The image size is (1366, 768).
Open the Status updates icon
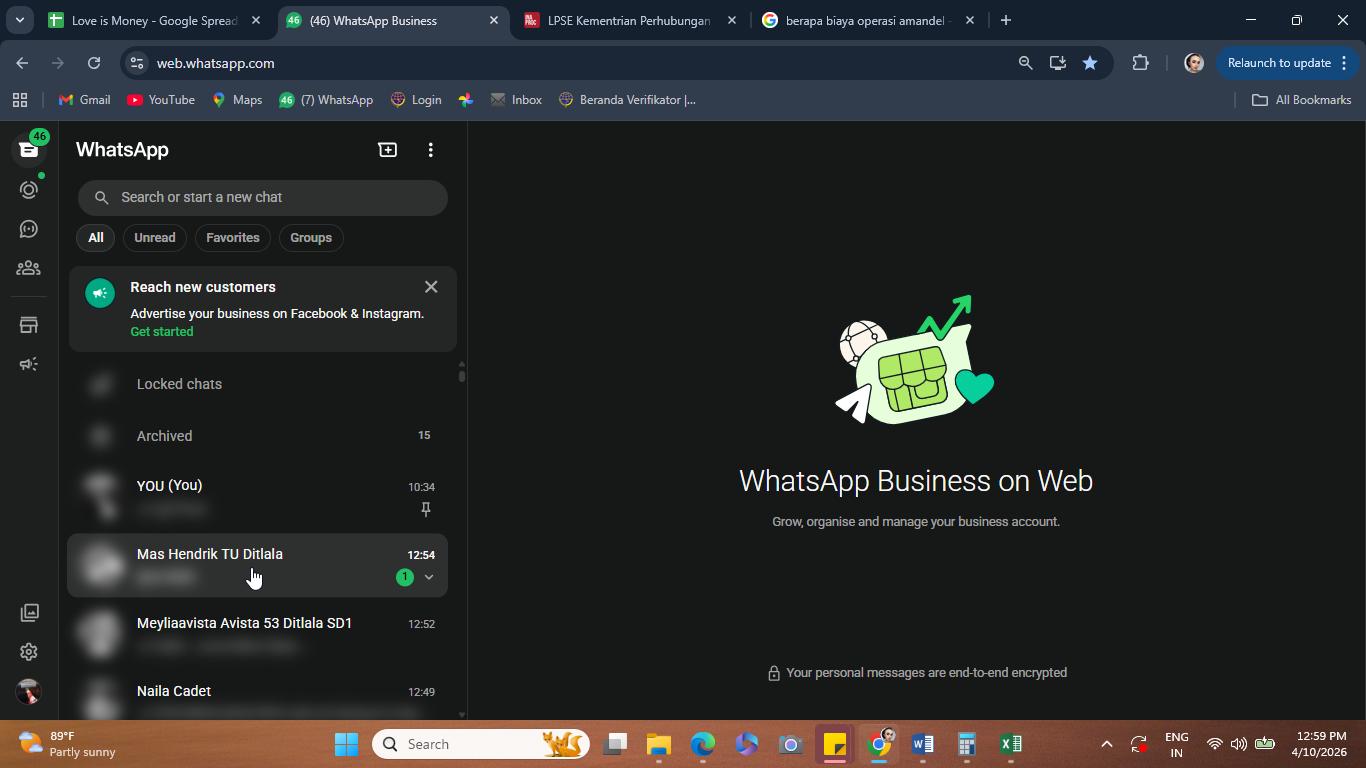(28, 190)
